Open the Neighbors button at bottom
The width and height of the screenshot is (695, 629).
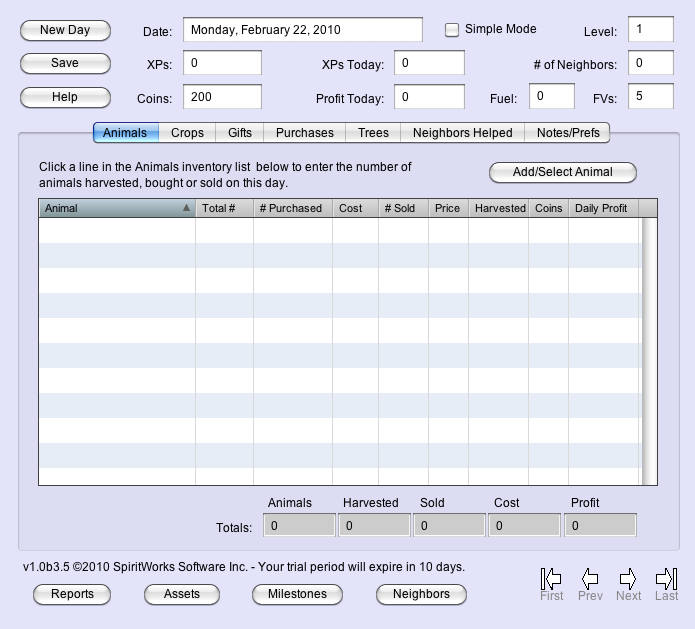tap(421, 594)
